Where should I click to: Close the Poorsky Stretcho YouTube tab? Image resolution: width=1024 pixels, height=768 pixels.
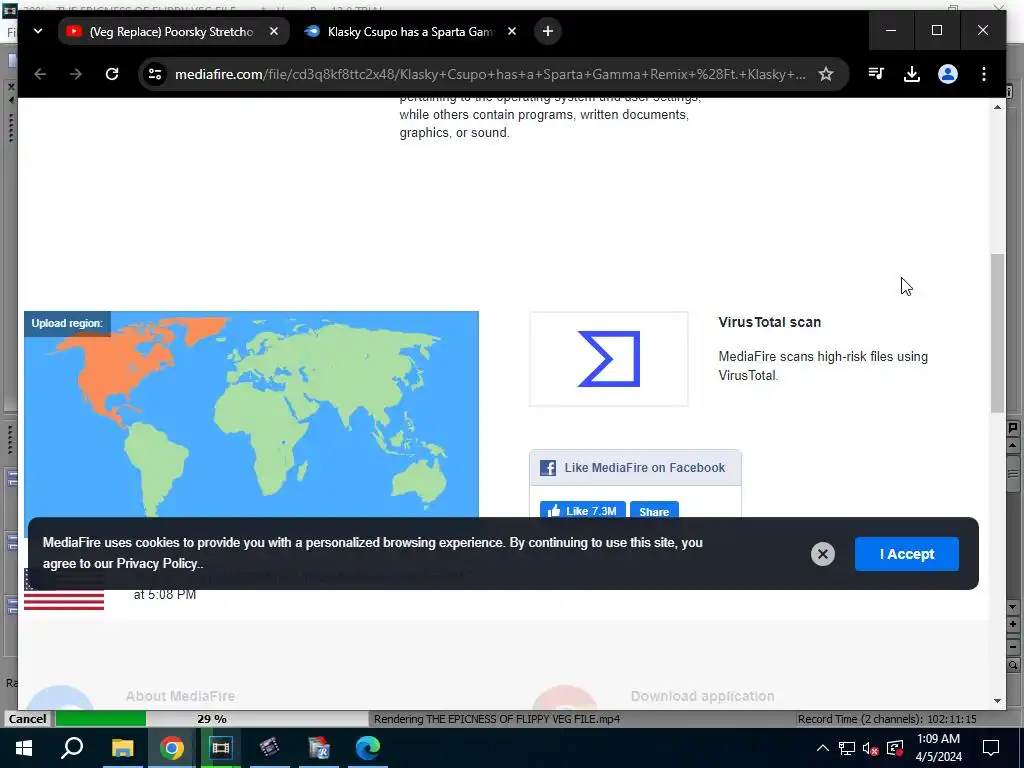pyautogui.click(x=274, y=31)
